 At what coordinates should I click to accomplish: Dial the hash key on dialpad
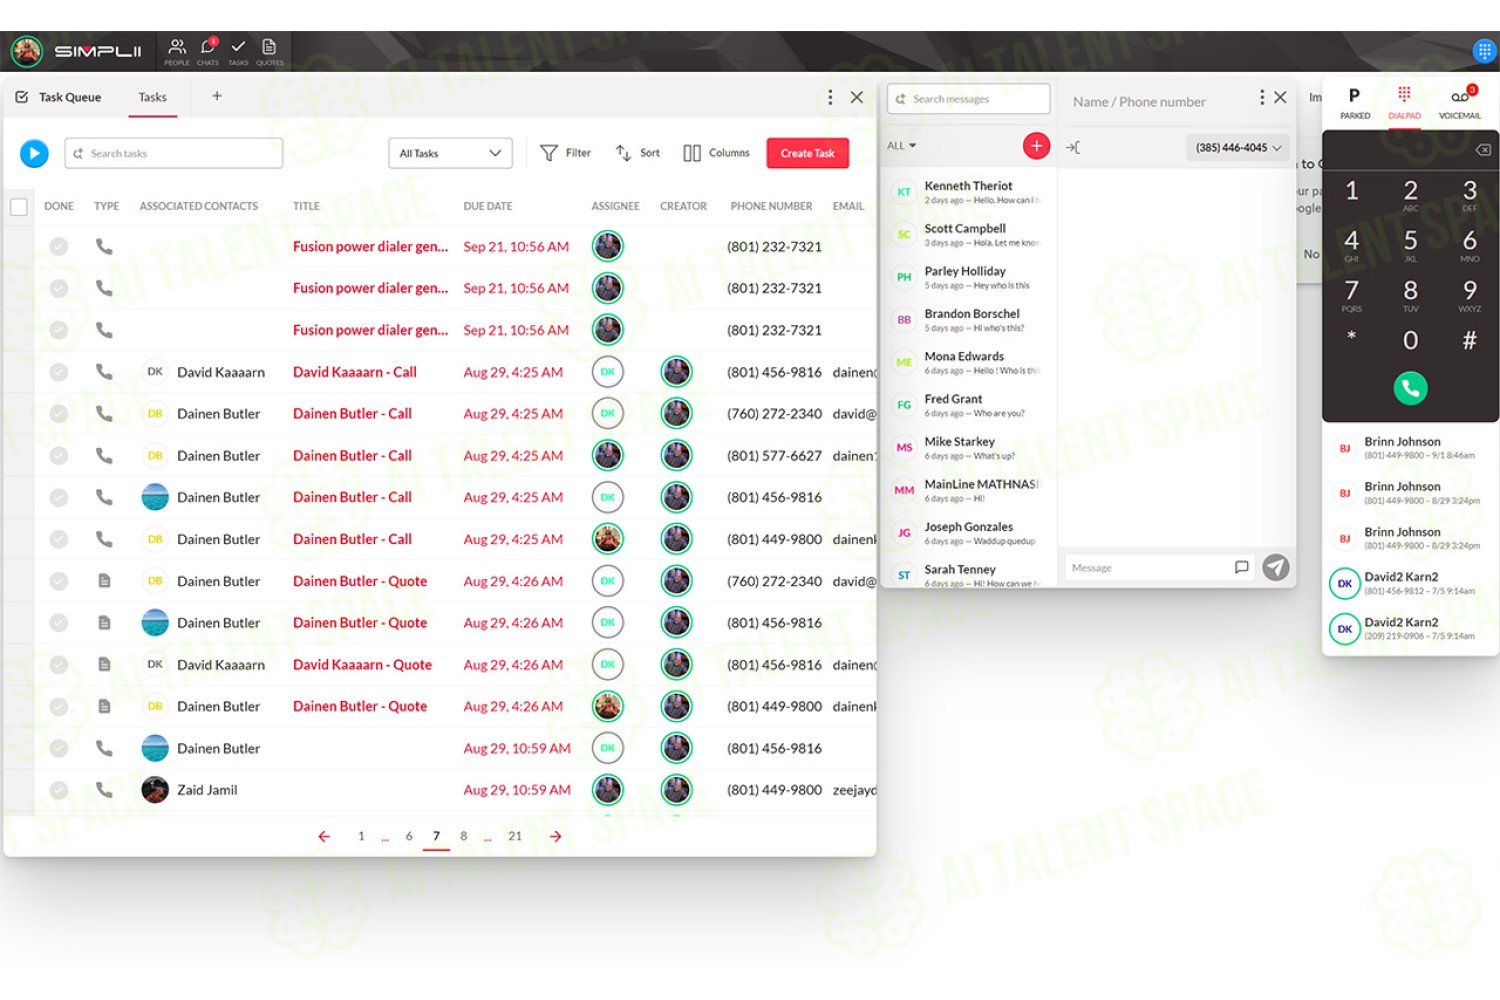point(1469,340)
